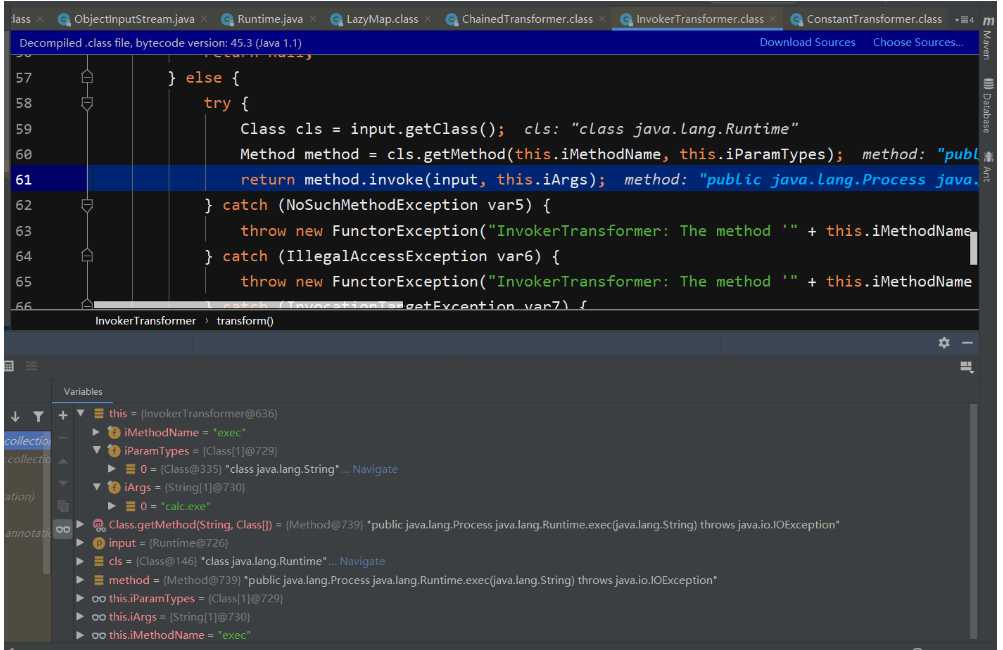Image resolution: width=1003 pixels, height=650 pixels.
Task: Expand this.iMethodName watch node
Action: pos(81,635)
